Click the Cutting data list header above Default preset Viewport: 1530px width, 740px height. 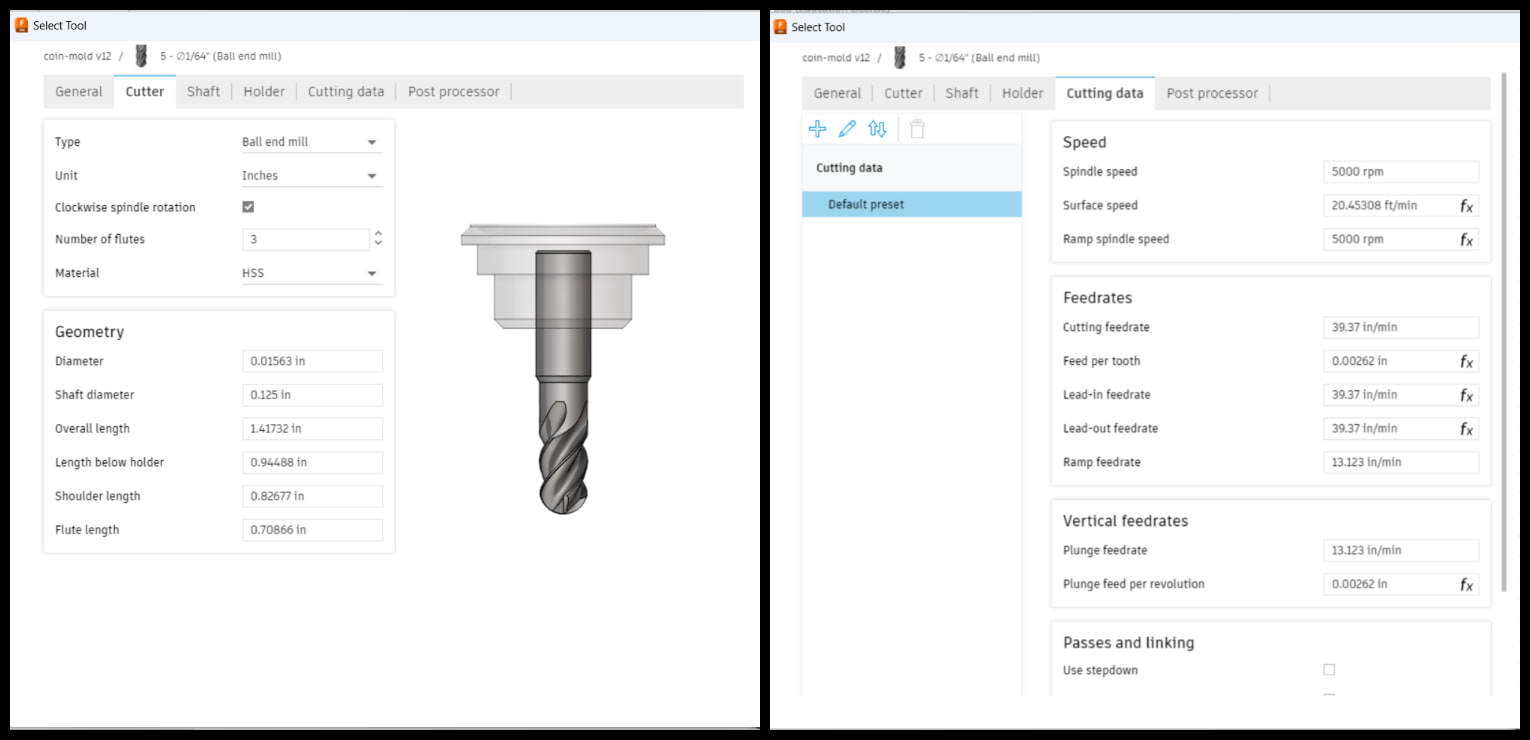point(849,168)
